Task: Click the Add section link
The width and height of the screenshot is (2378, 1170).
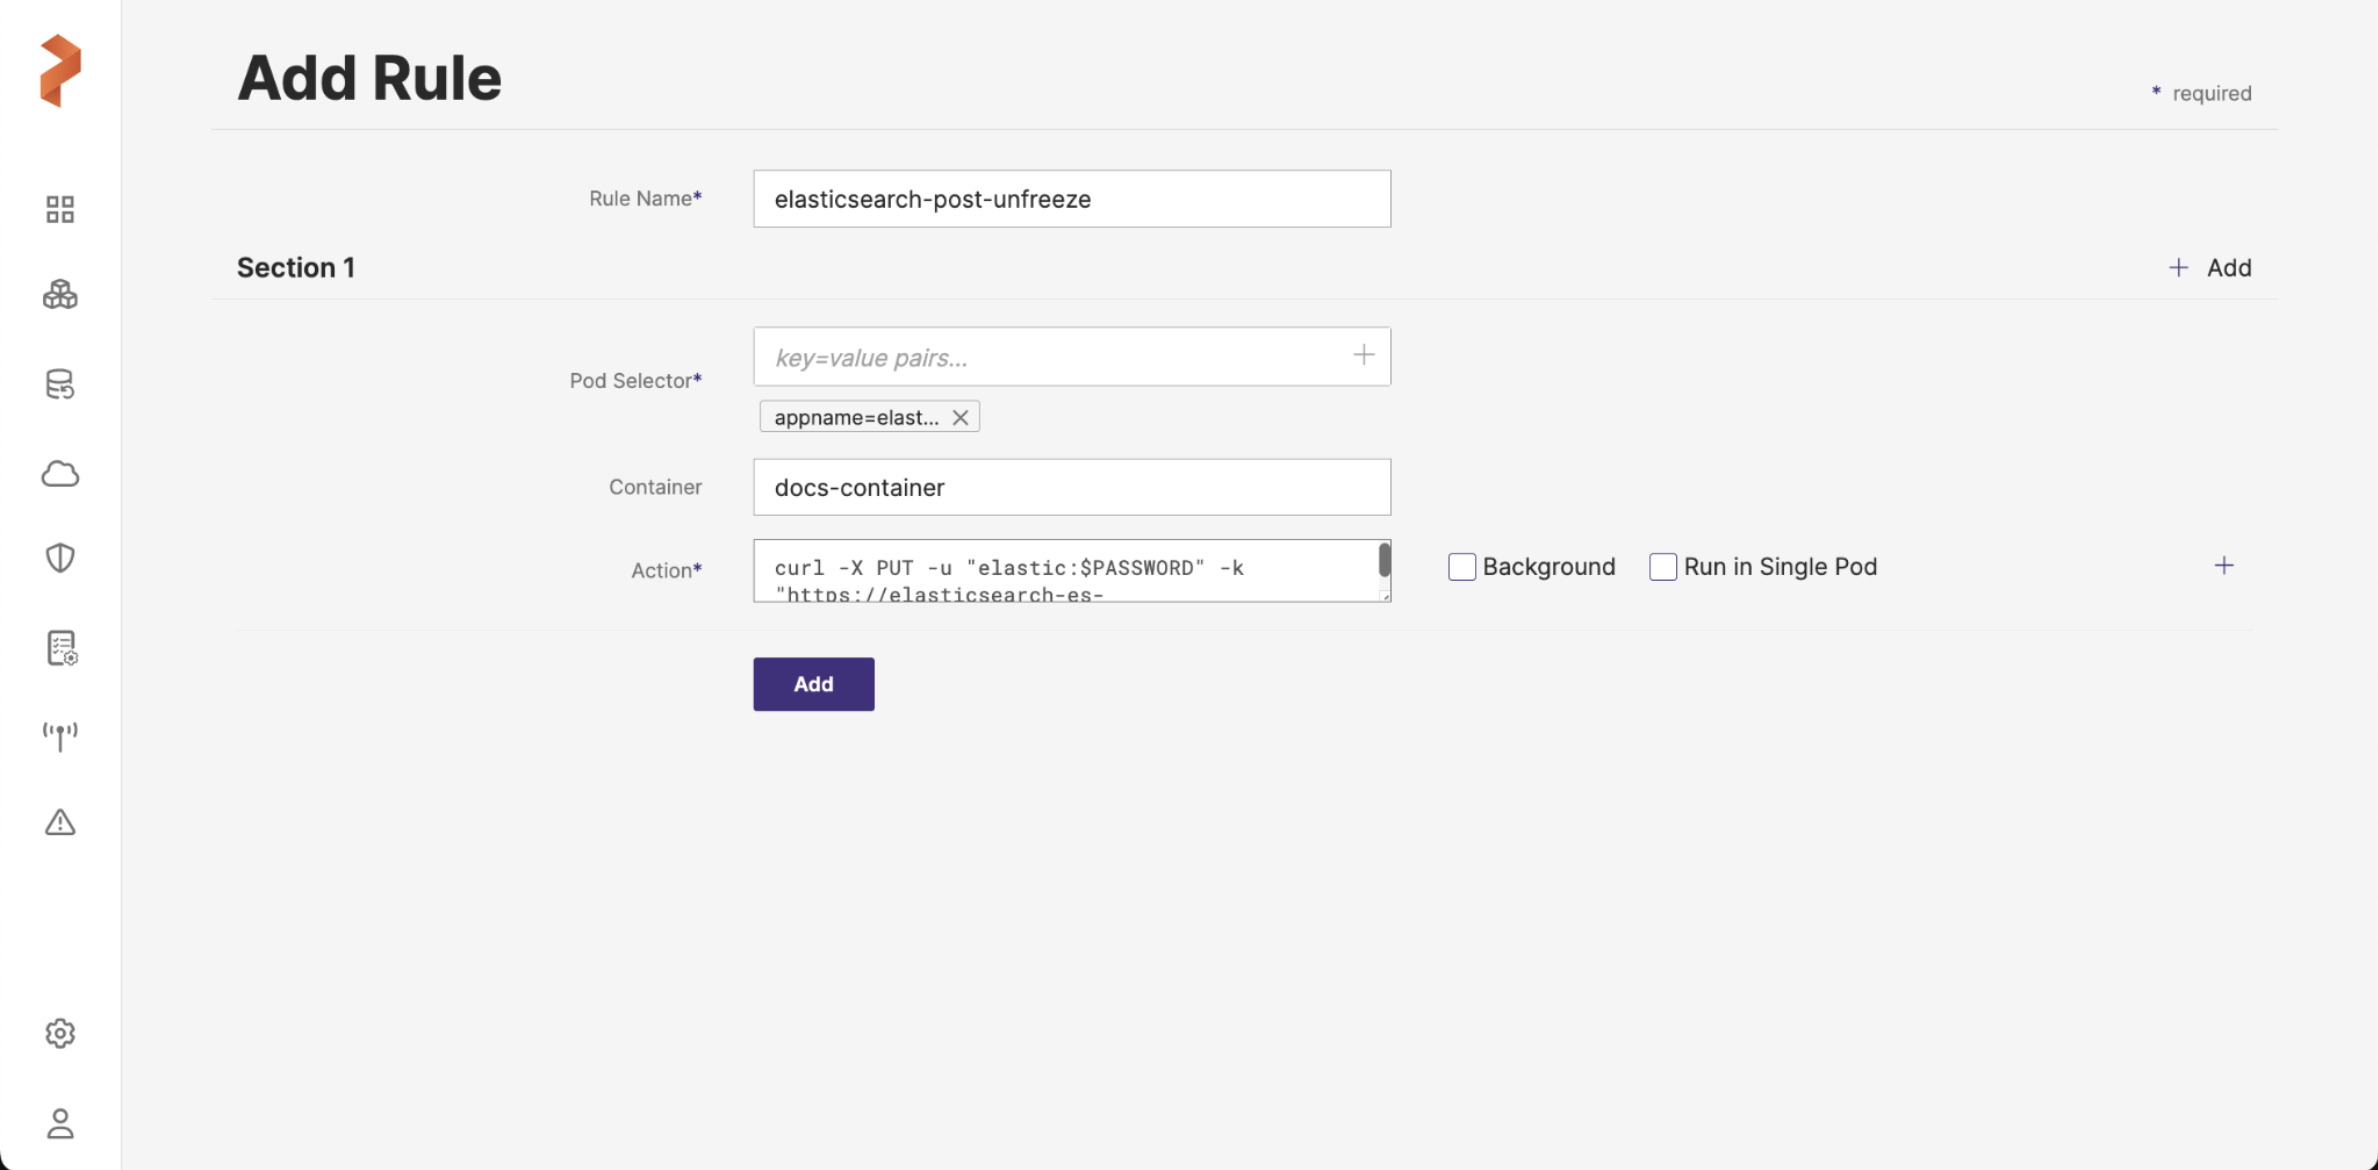Action: point(2210,268)
